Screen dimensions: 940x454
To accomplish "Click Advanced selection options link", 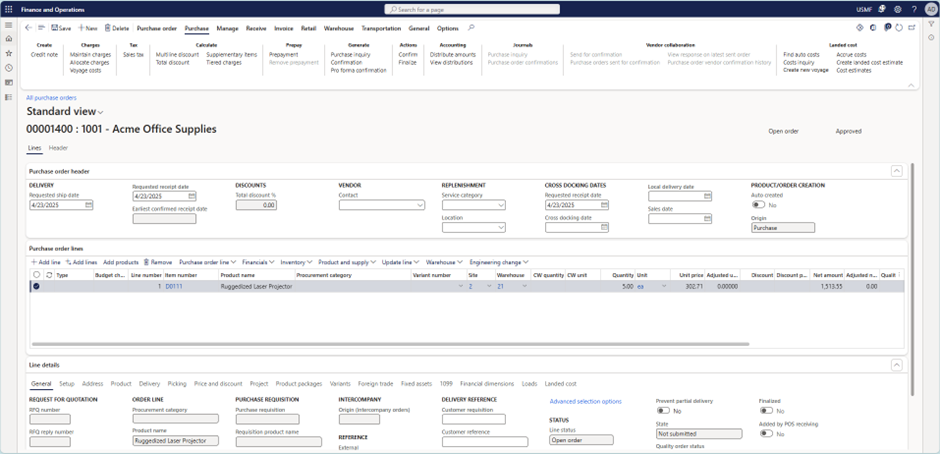I will pyautogui.click(x=585, y=401).
